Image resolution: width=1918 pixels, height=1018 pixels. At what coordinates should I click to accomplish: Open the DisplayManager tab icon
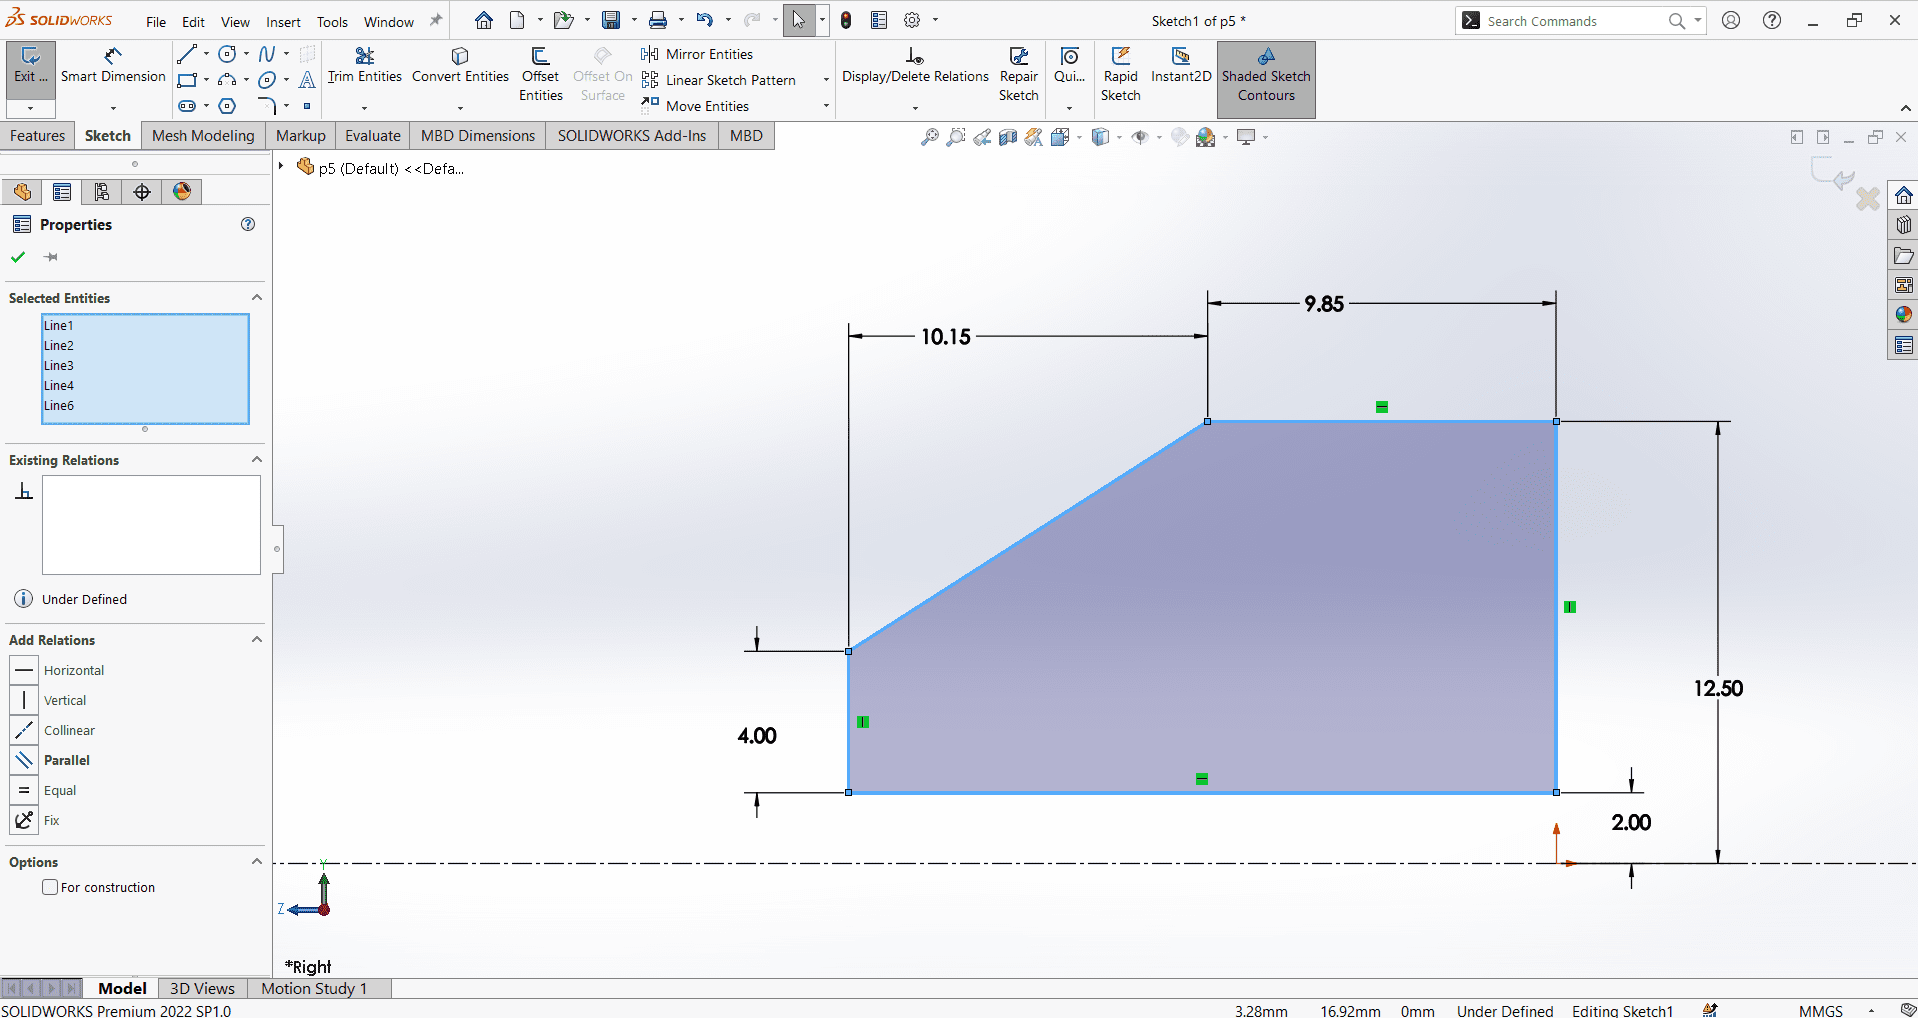coord(182,192)
